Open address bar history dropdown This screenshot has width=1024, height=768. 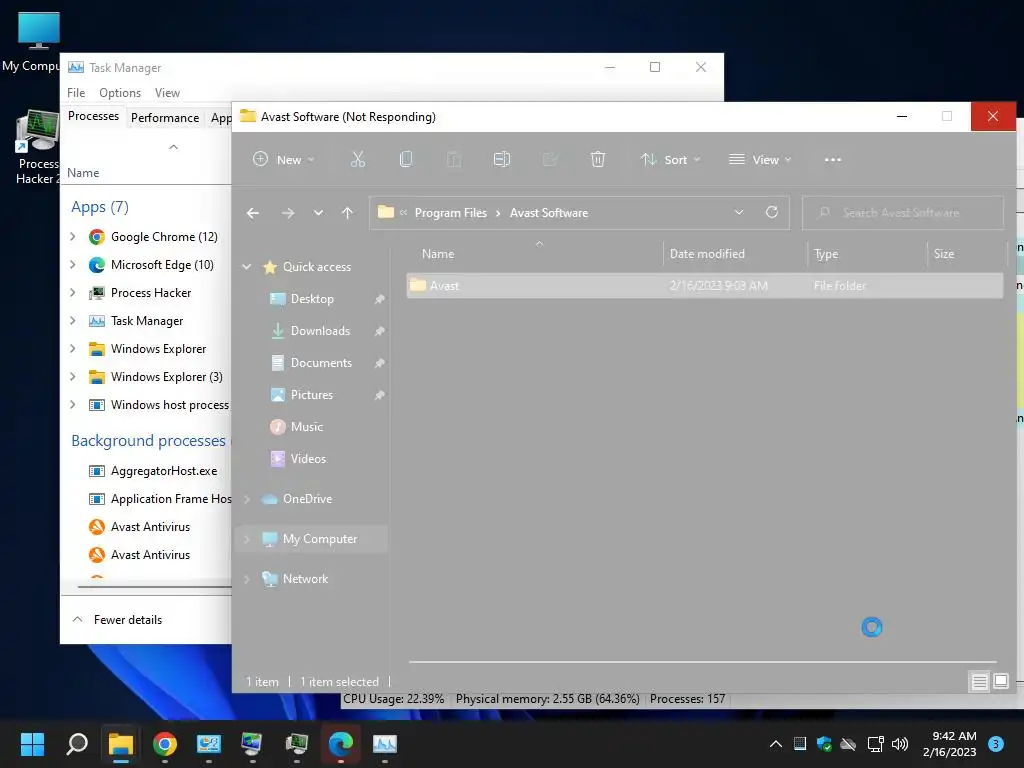point(739,212)
